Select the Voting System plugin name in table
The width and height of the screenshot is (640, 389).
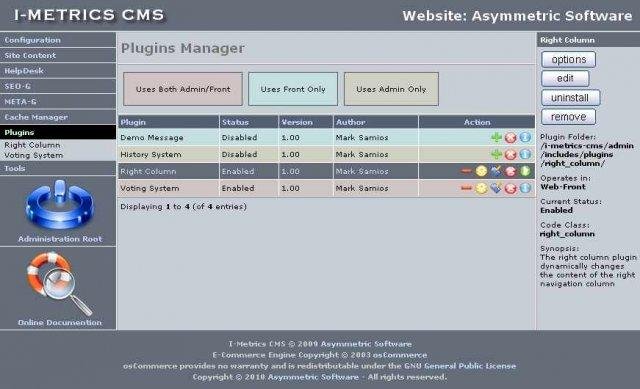coord(150,188)
